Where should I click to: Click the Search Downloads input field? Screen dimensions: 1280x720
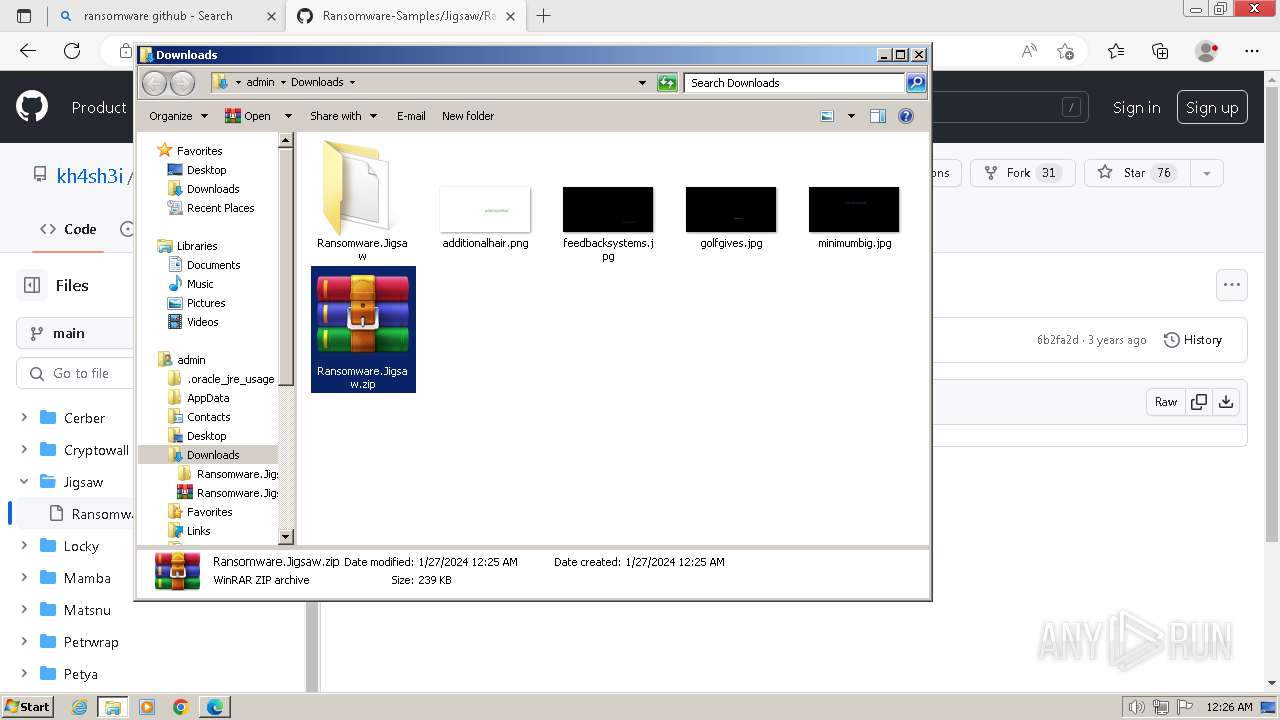click(x=795, y=83)
